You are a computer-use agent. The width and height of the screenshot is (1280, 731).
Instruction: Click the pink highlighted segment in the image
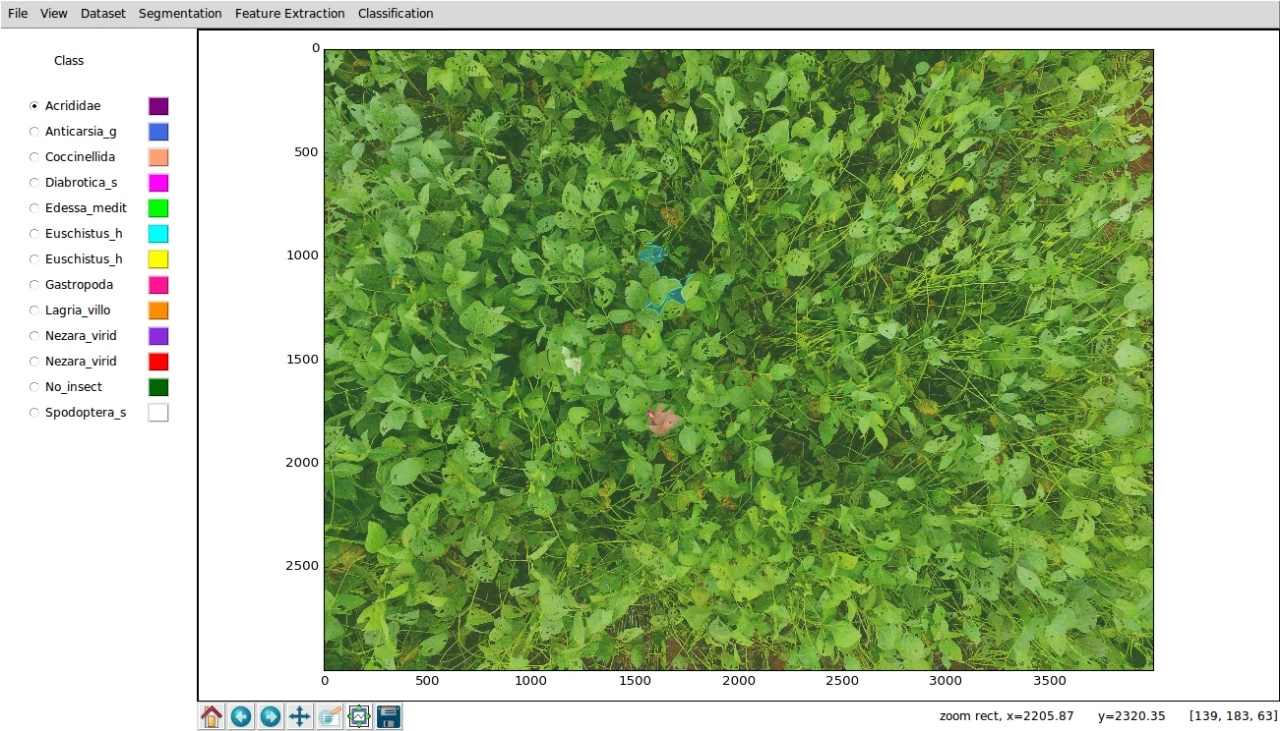click(x=663, y=420)
